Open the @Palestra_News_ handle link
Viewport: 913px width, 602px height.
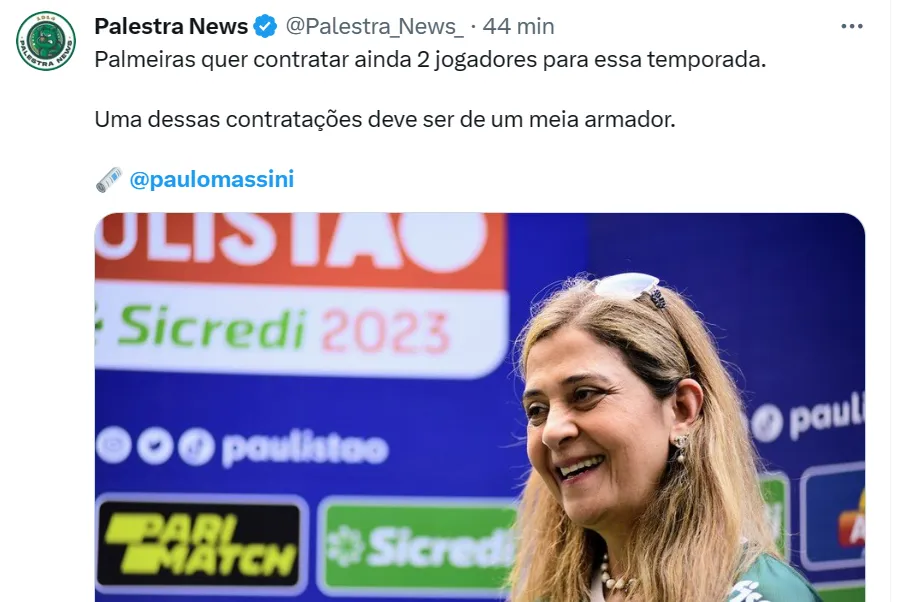click(374, 27)
